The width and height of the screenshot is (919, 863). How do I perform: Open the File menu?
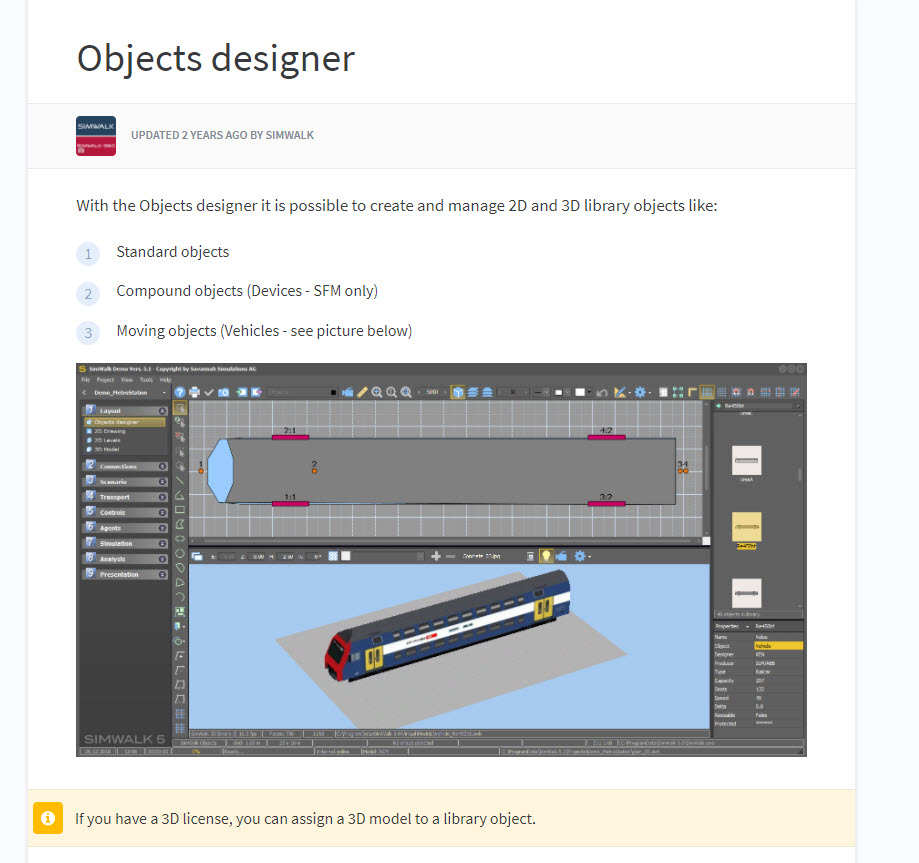coord(86,380)
